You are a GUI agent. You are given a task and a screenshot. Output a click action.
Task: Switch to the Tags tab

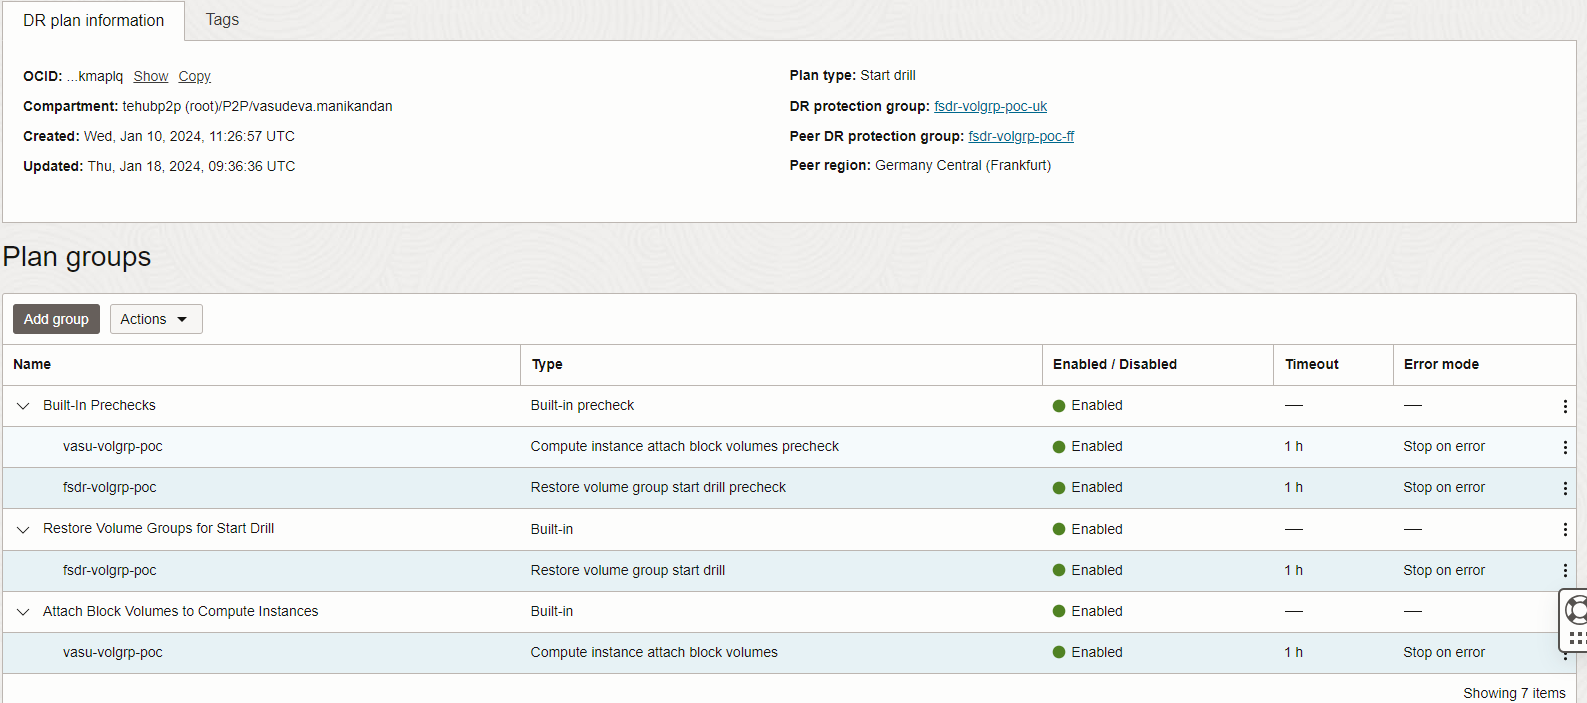tap(222, 20)
